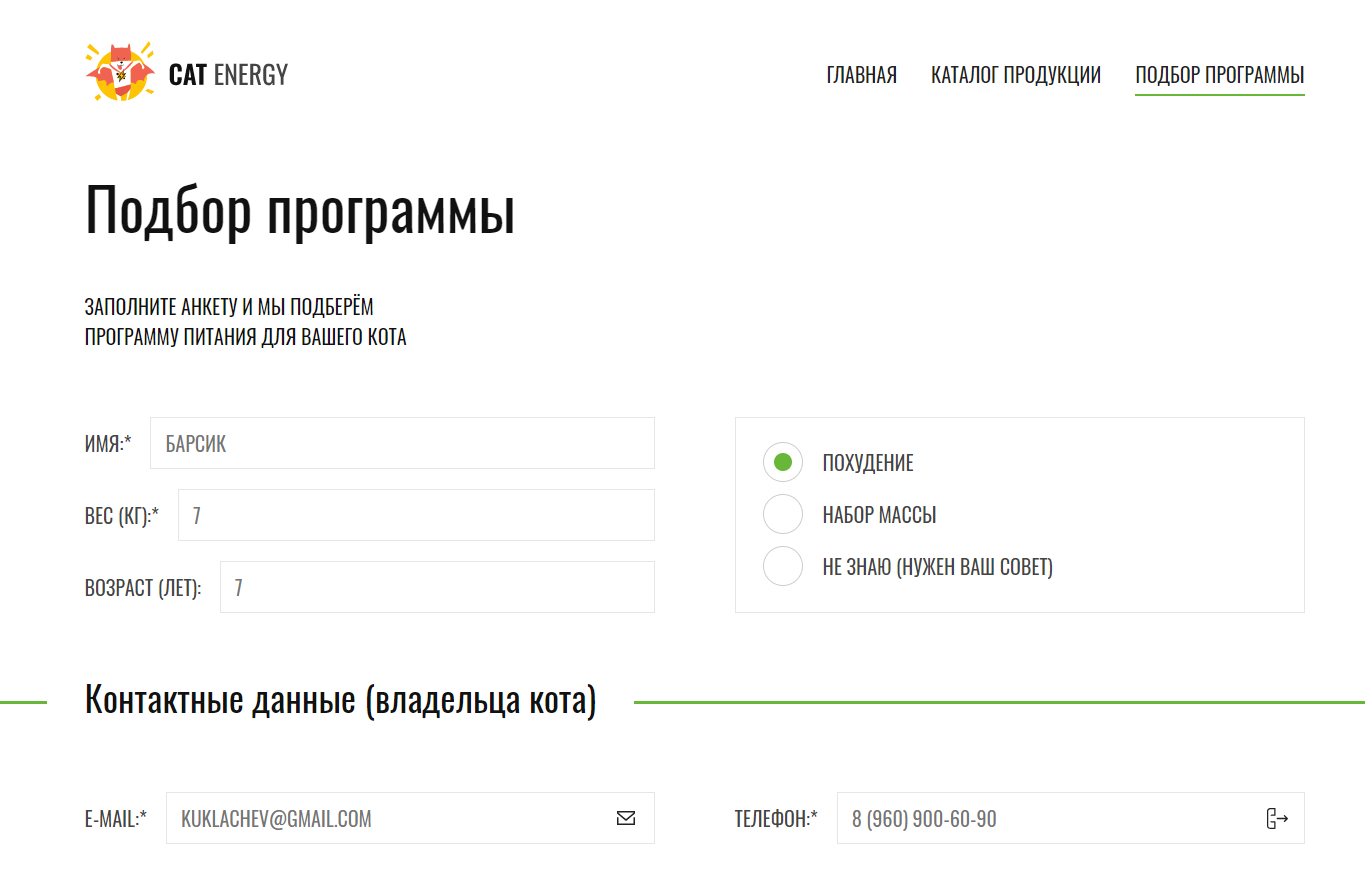
Task: Click into the Возраст (лет) input field
Action: tap(437, 587)
